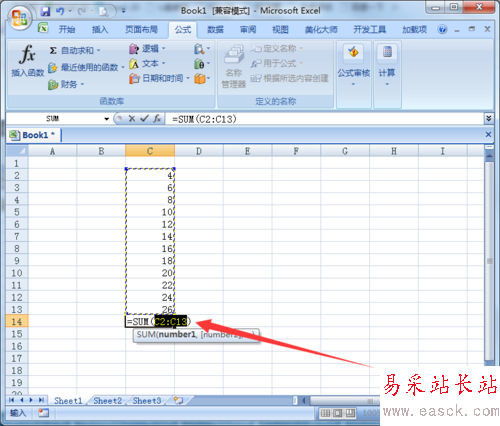500x426 pixels.
Task: Click macro record icon in status bar
Action: (43, 413)
